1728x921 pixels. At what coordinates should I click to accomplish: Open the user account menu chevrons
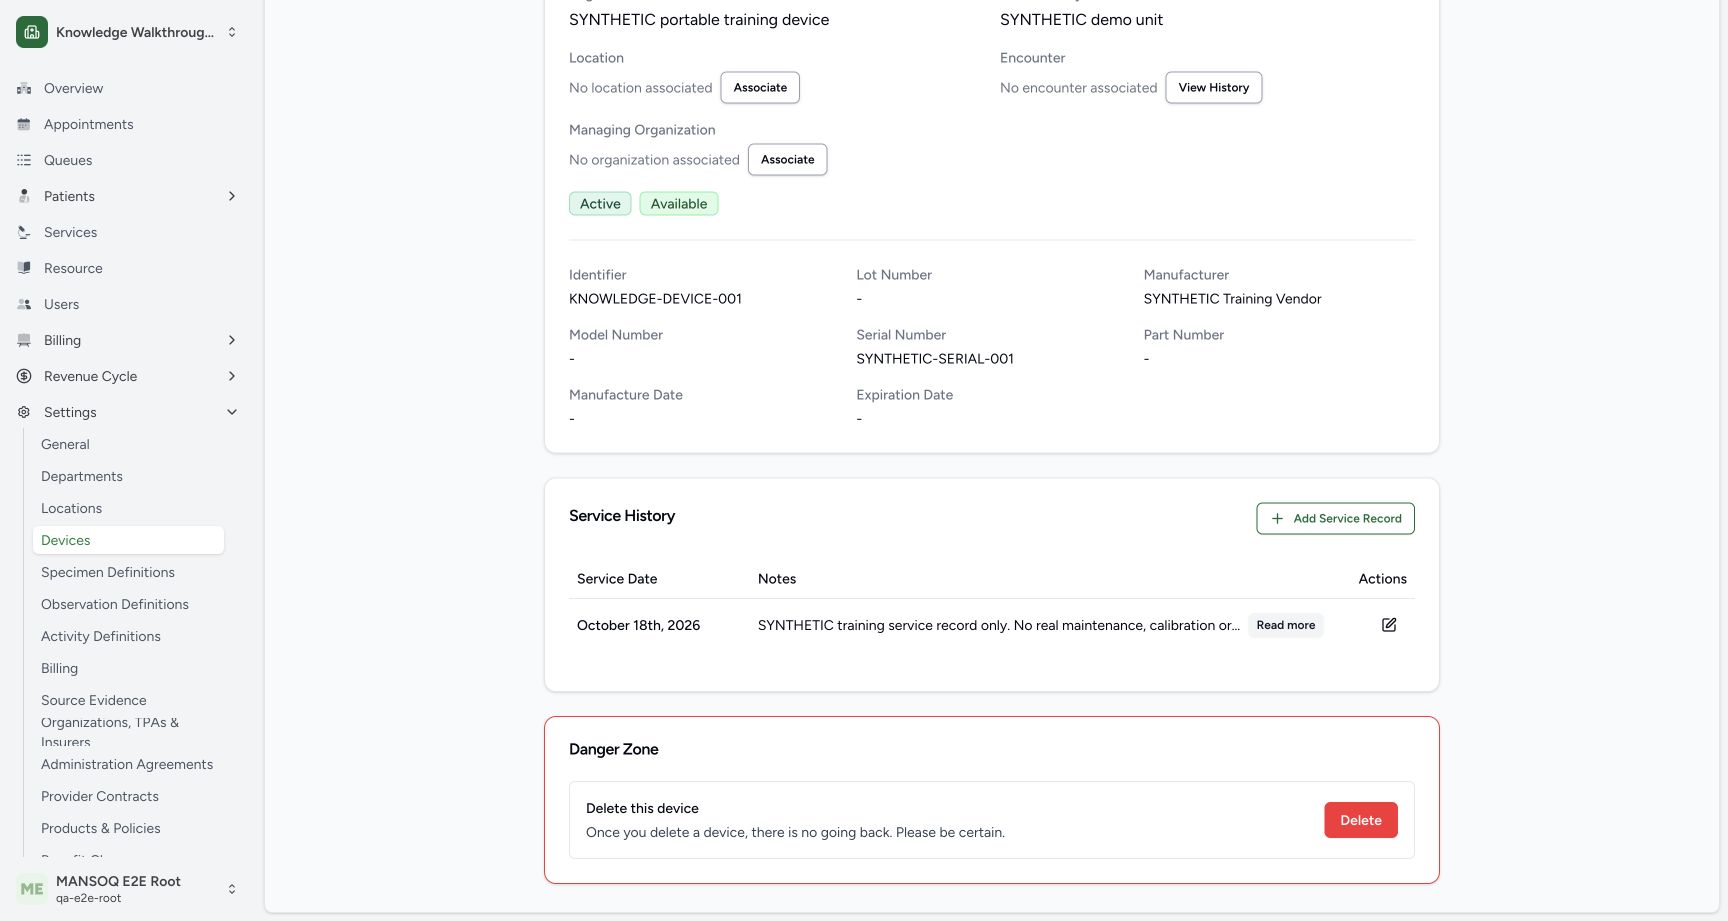point(232,889)
